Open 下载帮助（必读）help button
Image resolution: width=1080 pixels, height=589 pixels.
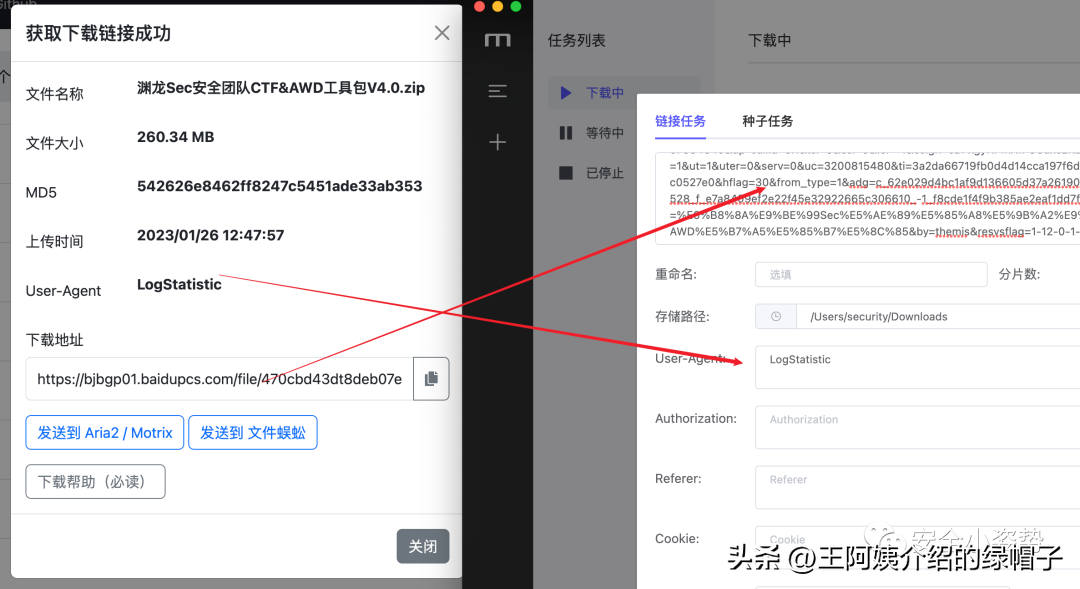95,482
